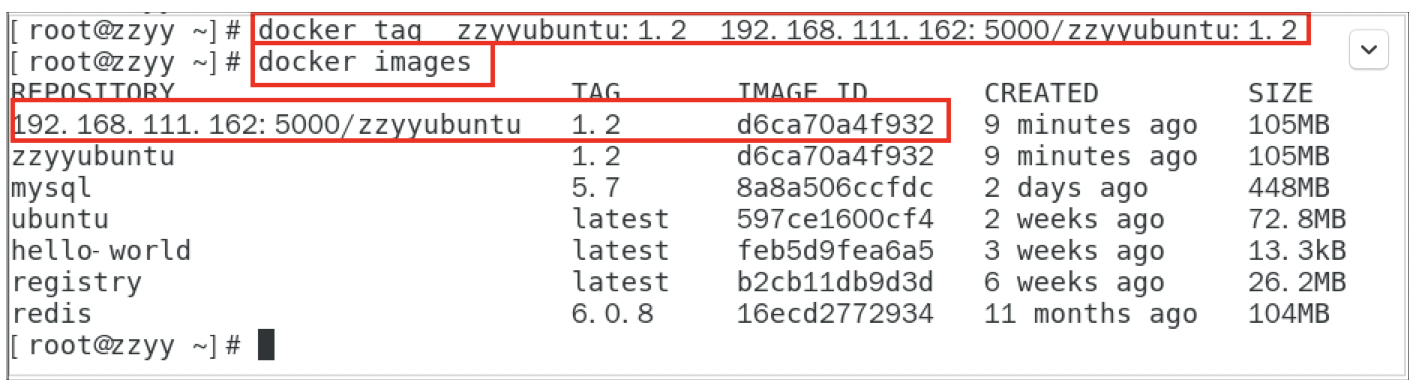This screenshot has width=1416, height=384.
Task: Select the docker images command
Action: click(365, 63)
